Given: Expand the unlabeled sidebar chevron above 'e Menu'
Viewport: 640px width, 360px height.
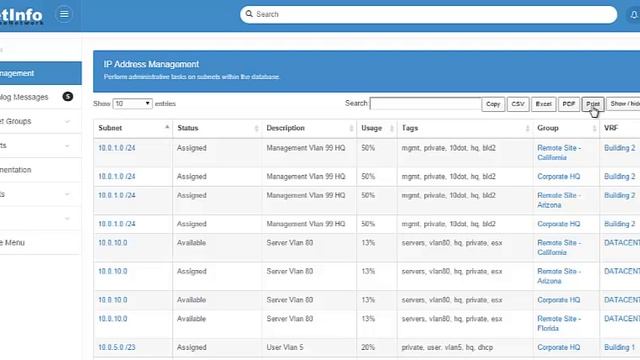Looking at the screenshot, I should pos(67,219).
